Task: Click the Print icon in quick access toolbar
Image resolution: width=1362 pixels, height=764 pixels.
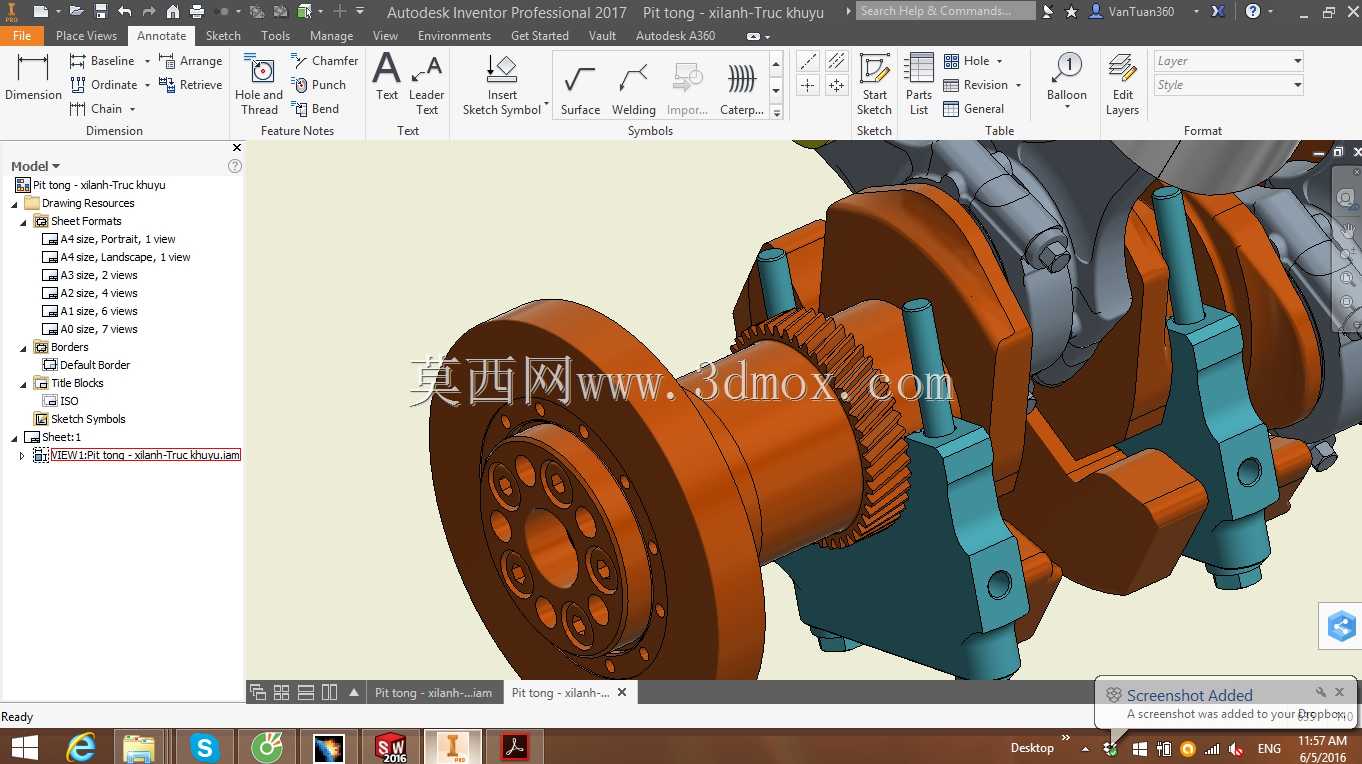Action: click(x=197, y=12)
